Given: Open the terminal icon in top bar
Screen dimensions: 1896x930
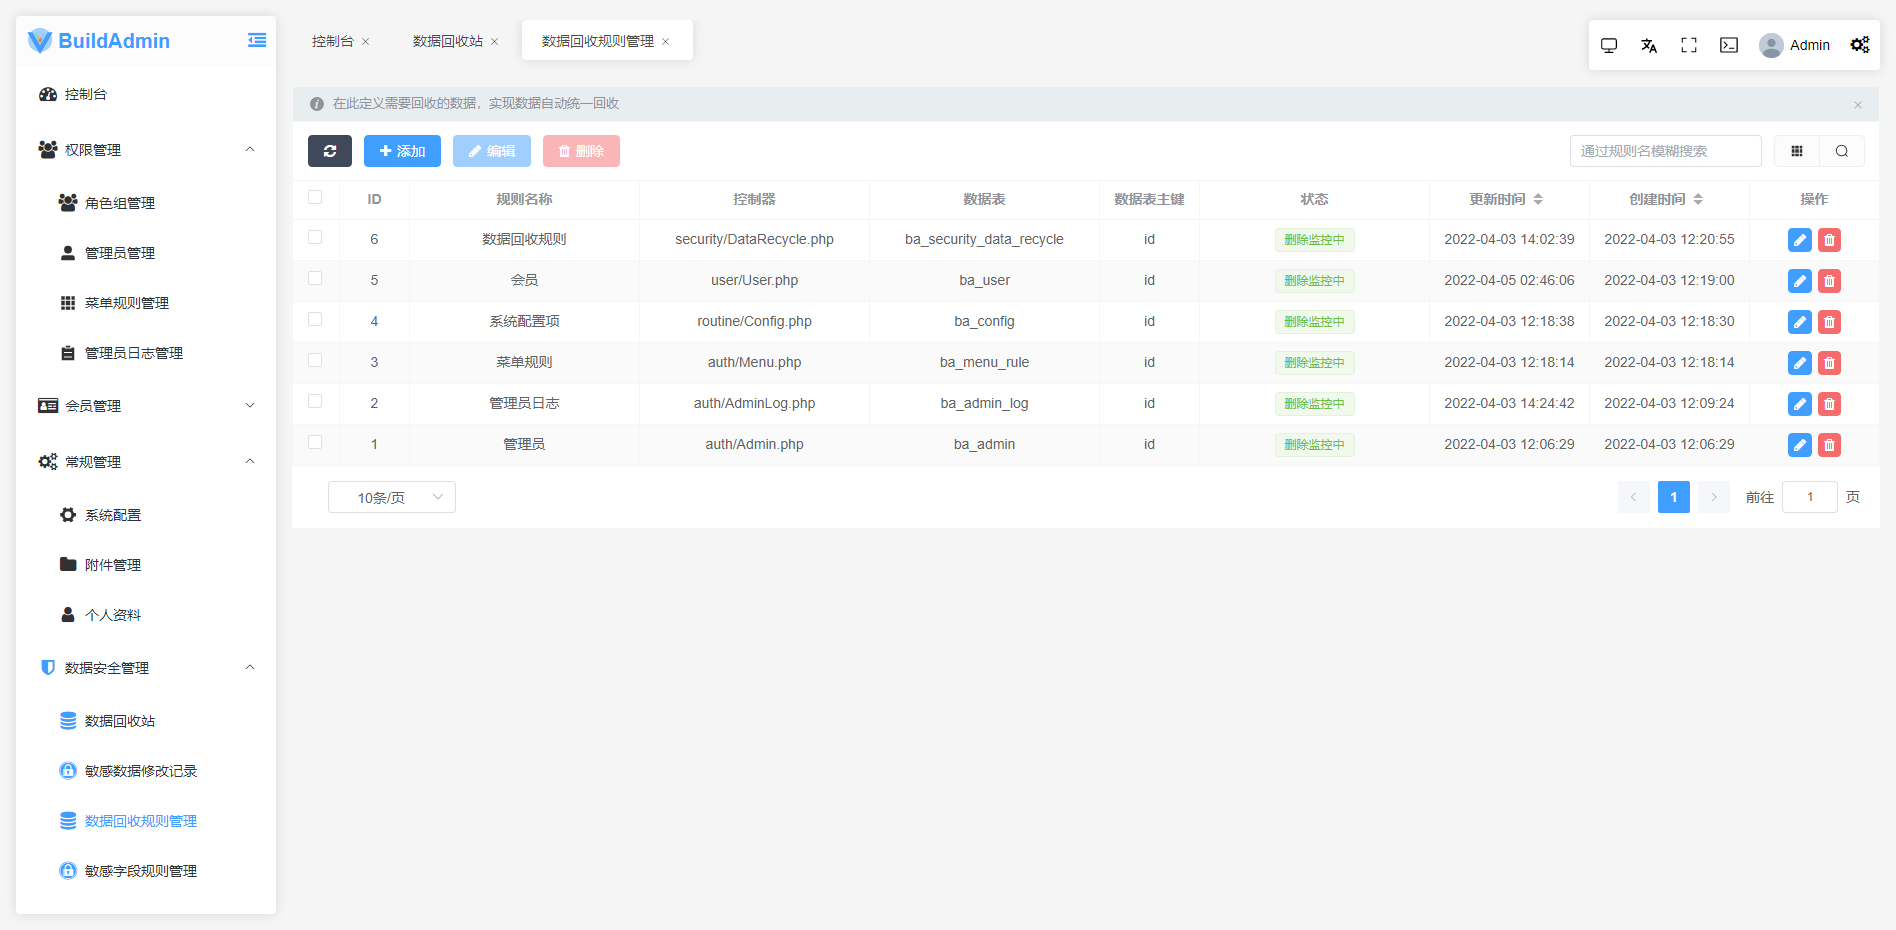Looking at the screenshot, I should (1729, 45).
